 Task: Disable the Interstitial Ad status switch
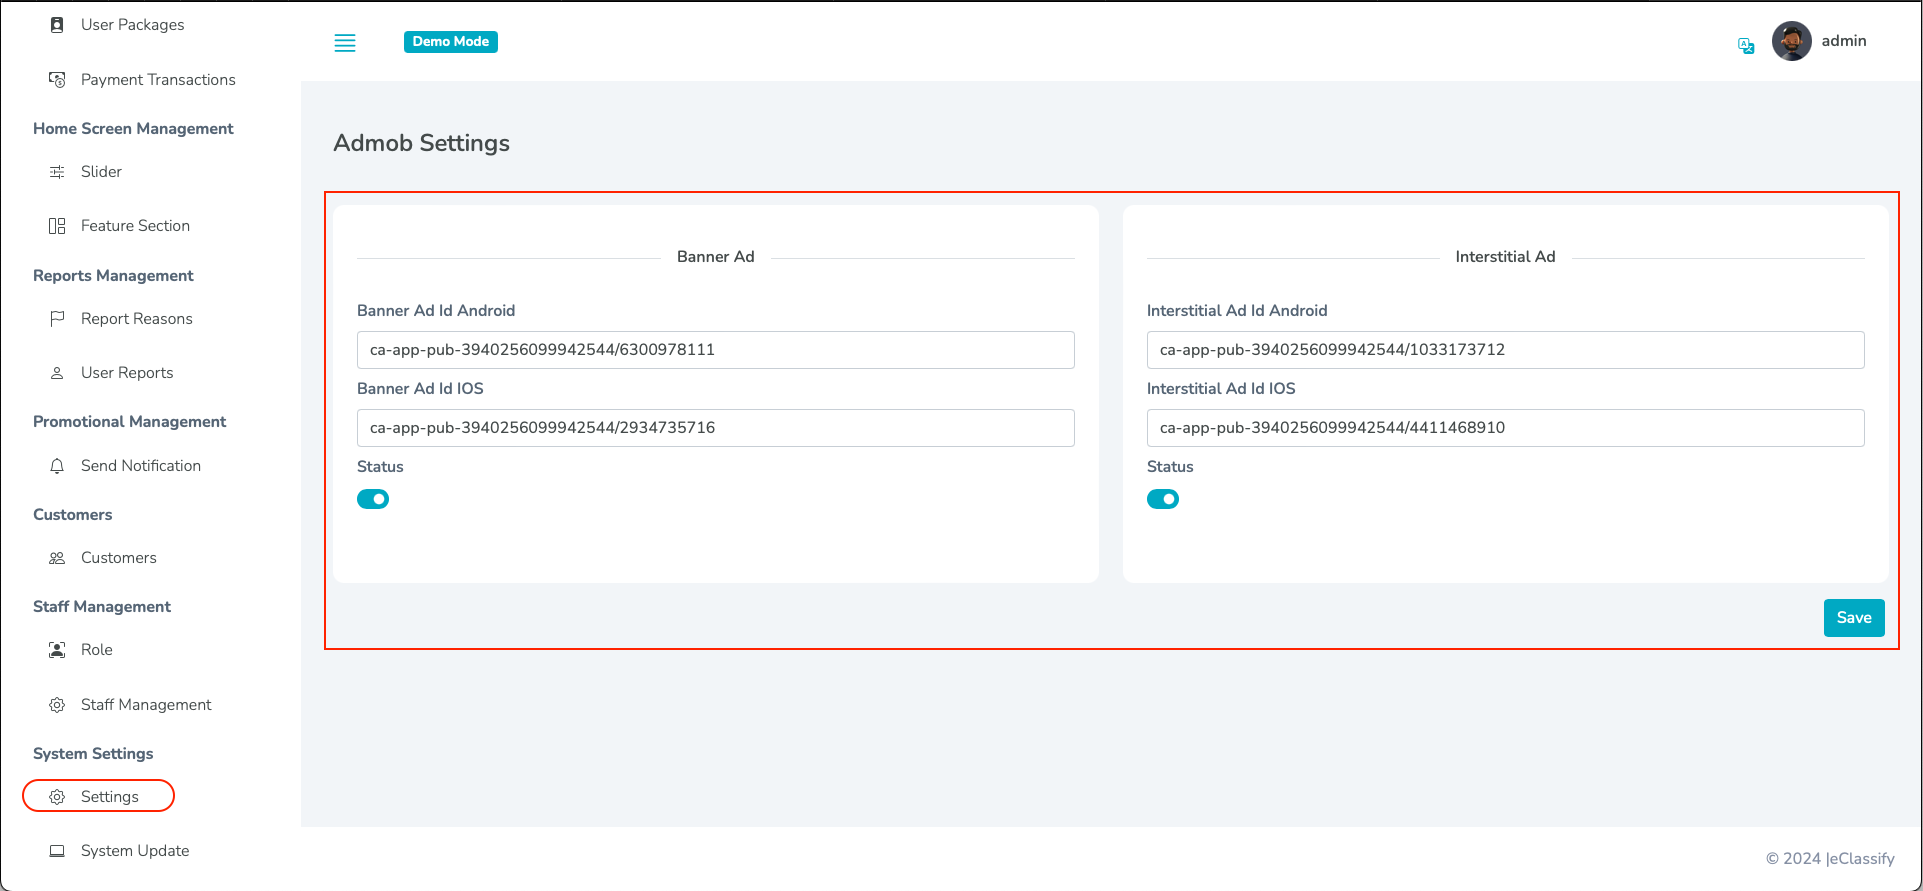[x=1163, y=499]
